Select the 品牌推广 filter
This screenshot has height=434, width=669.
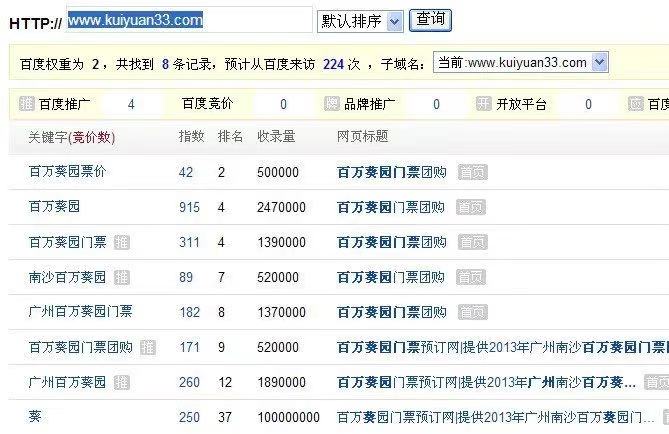point(369,104)
